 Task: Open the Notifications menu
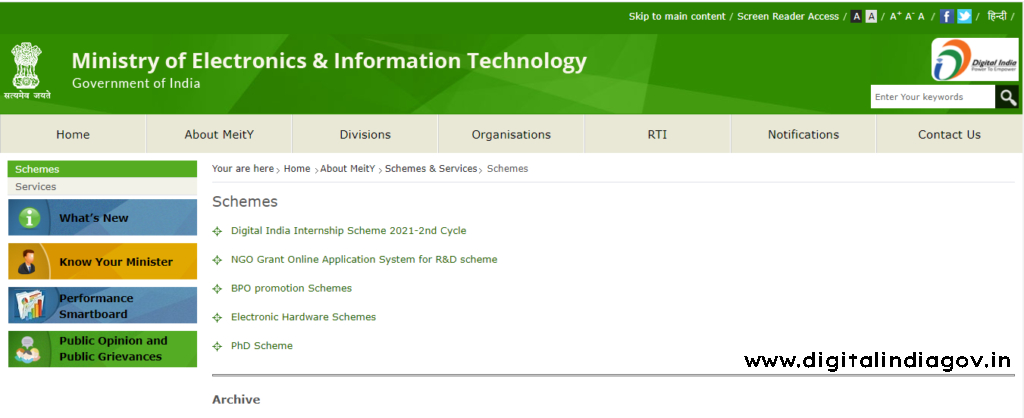pos(803,135)
